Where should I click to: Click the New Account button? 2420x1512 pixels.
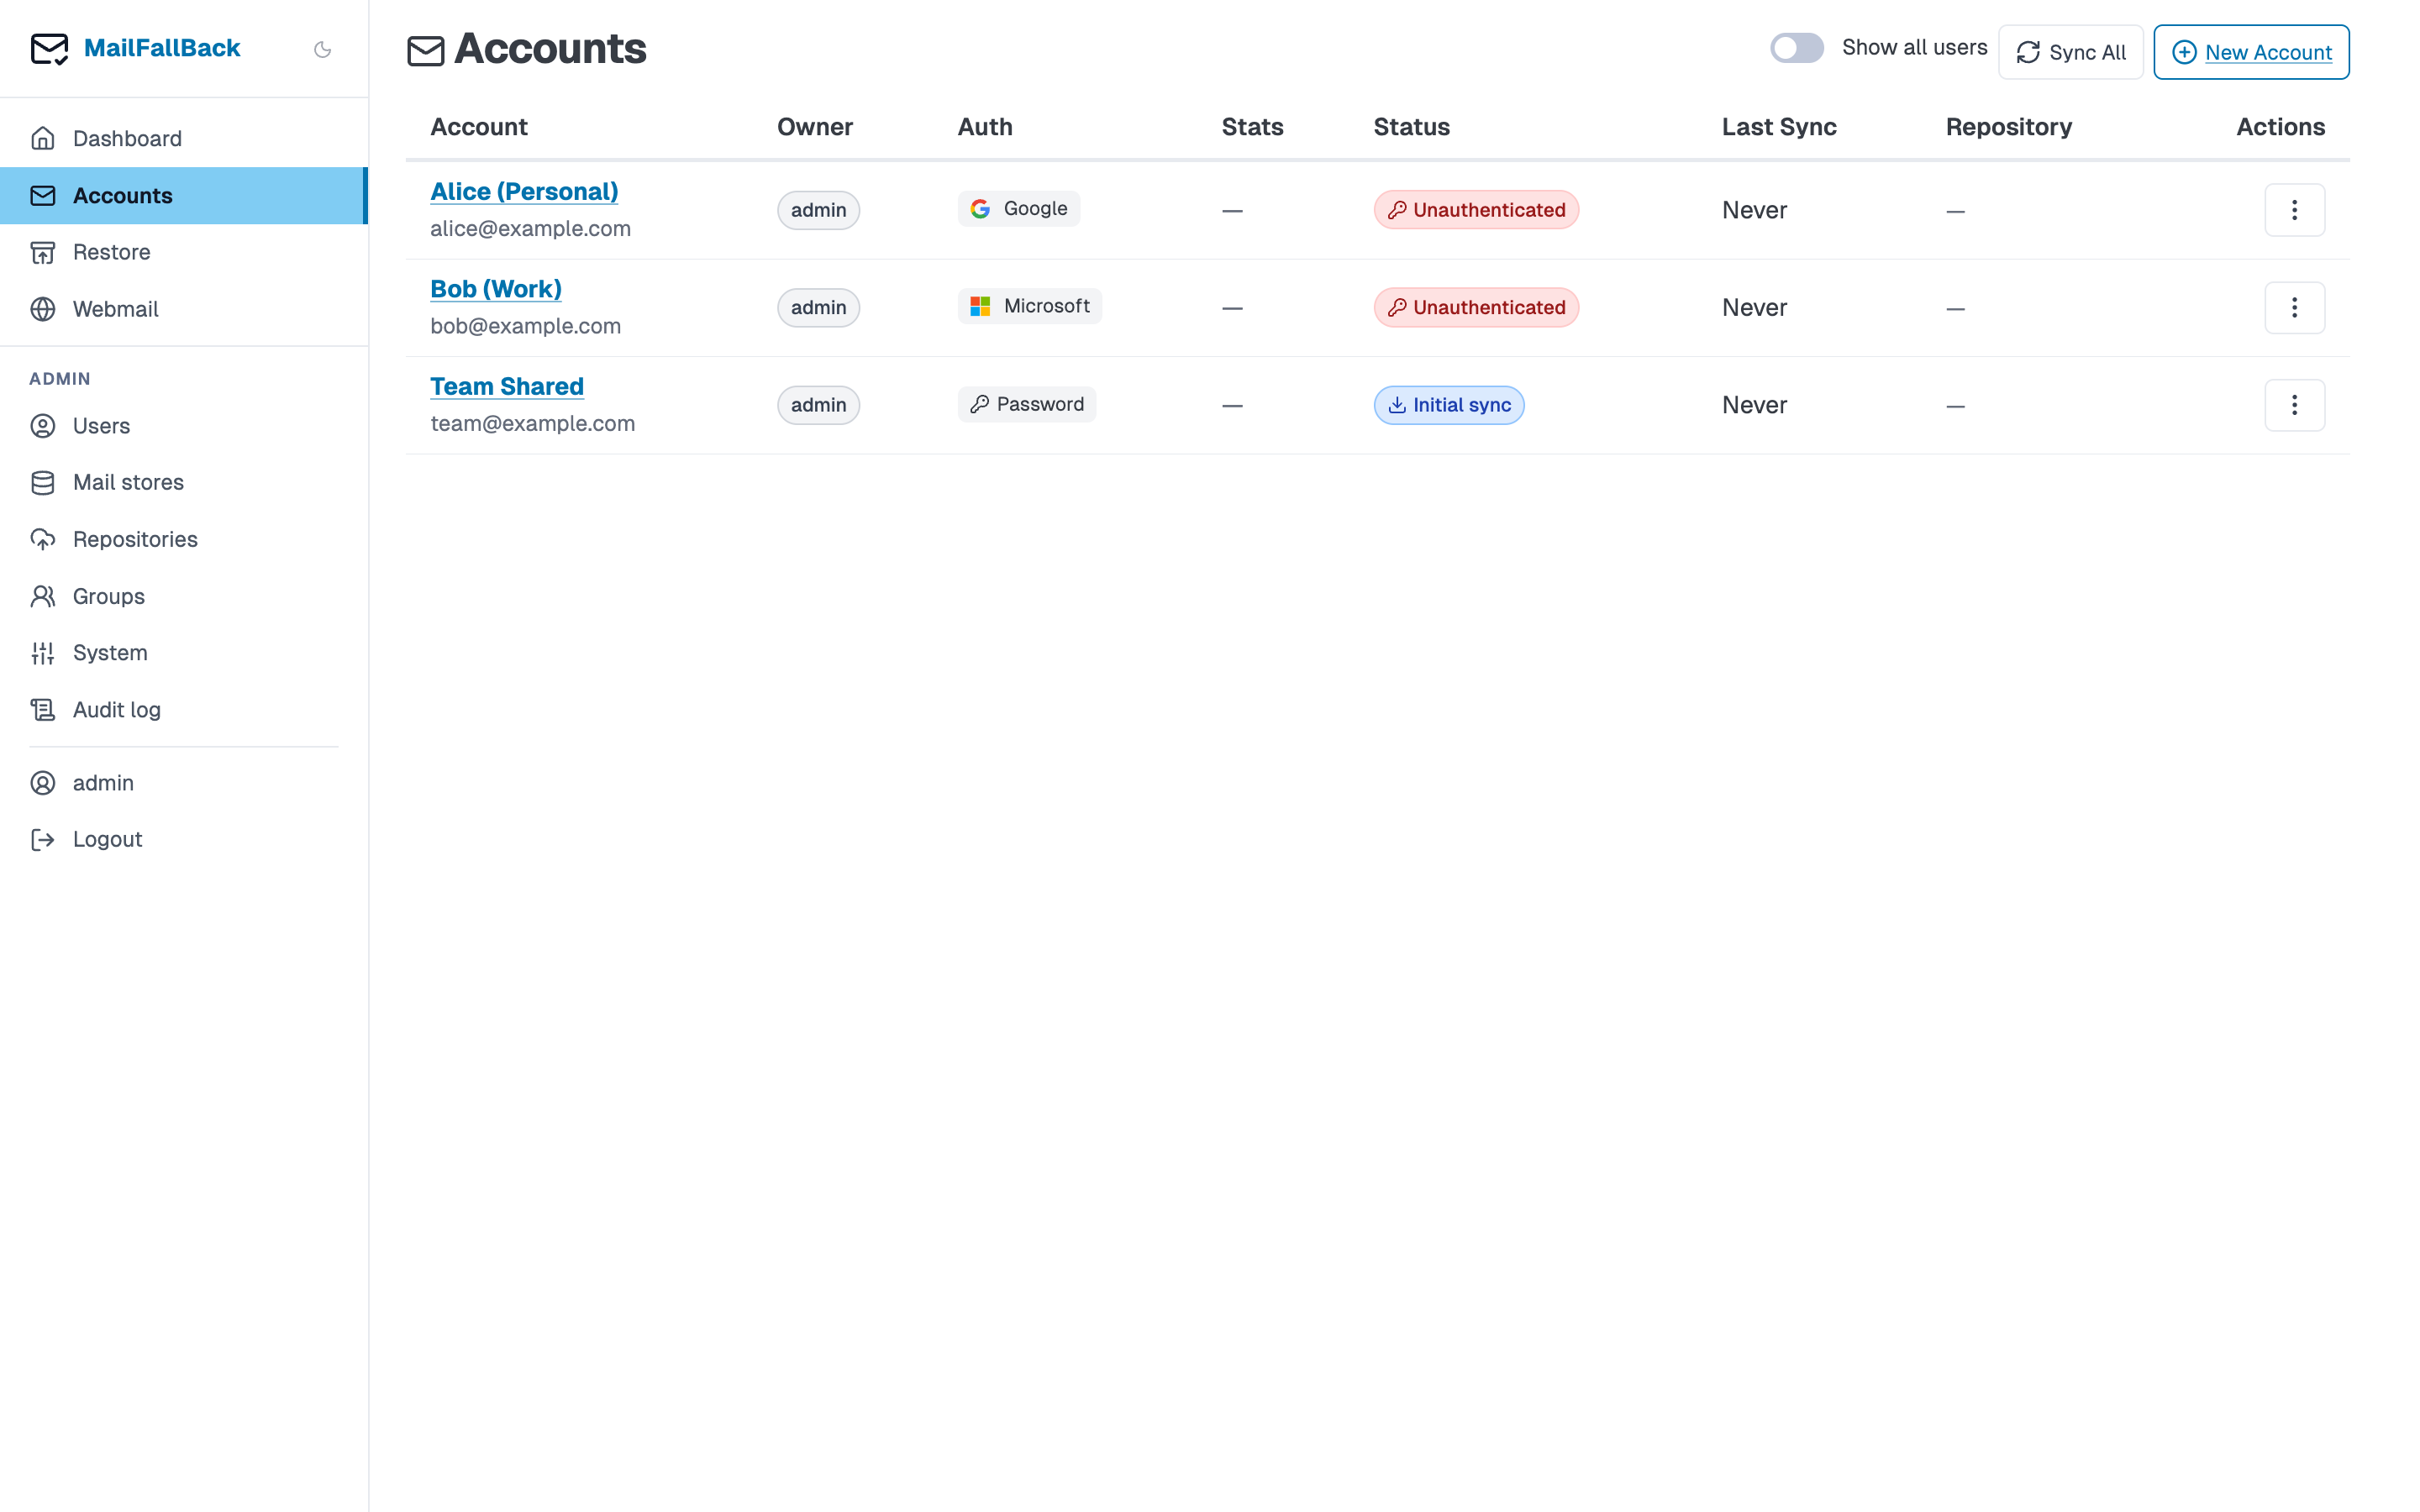pyautogui.click(x=2251, y=52)
